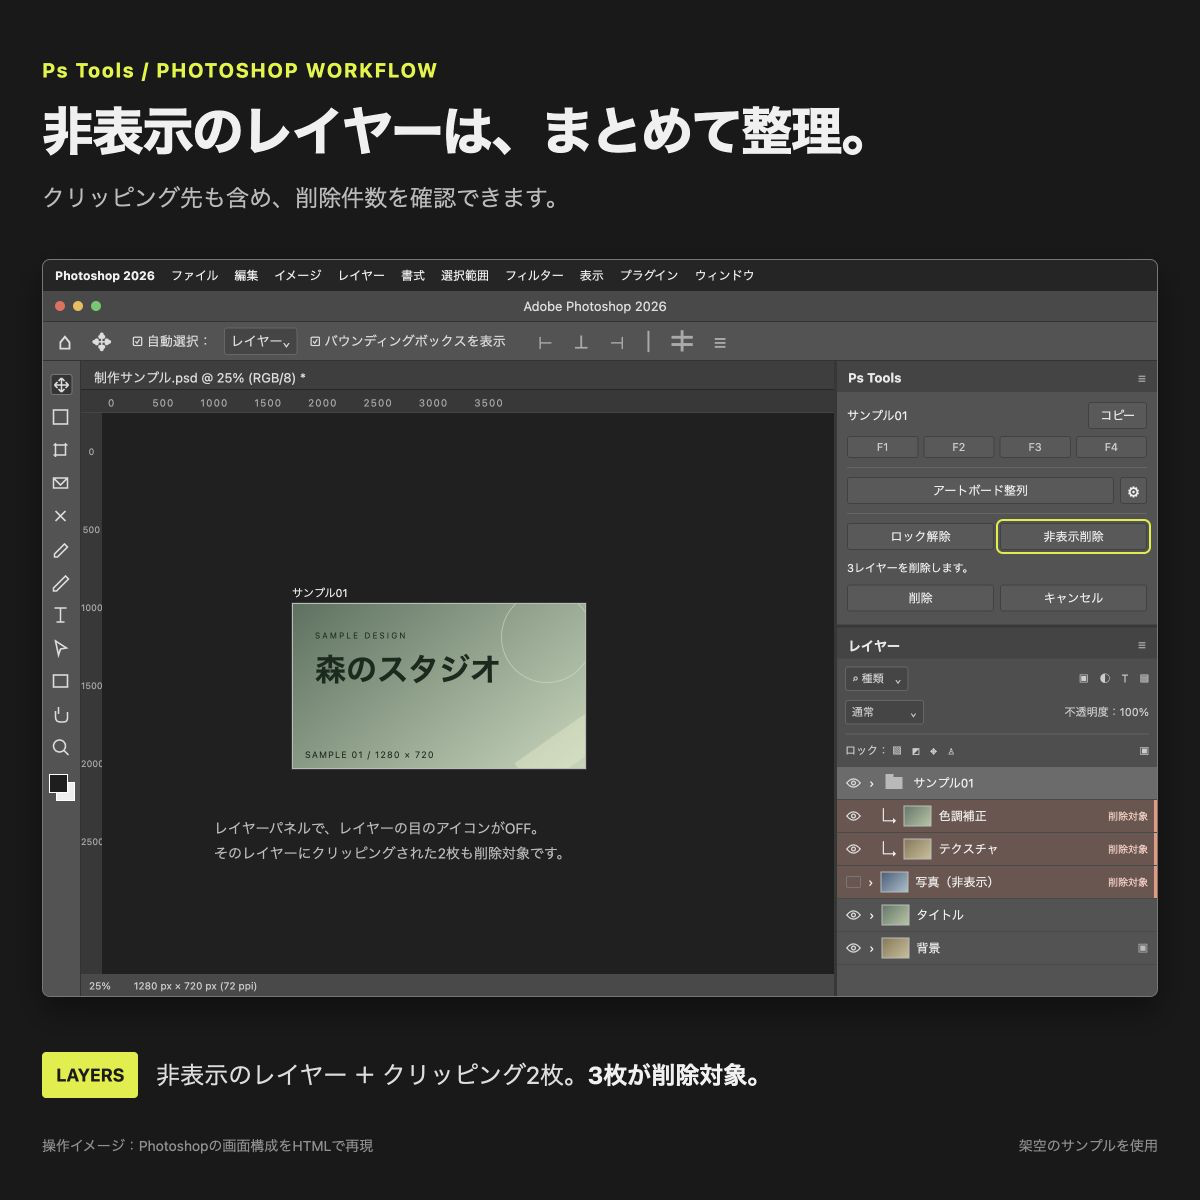The width and height of the screenshot is (1200, 1200).
Task: Select the Hand tool
Action: 61,714
